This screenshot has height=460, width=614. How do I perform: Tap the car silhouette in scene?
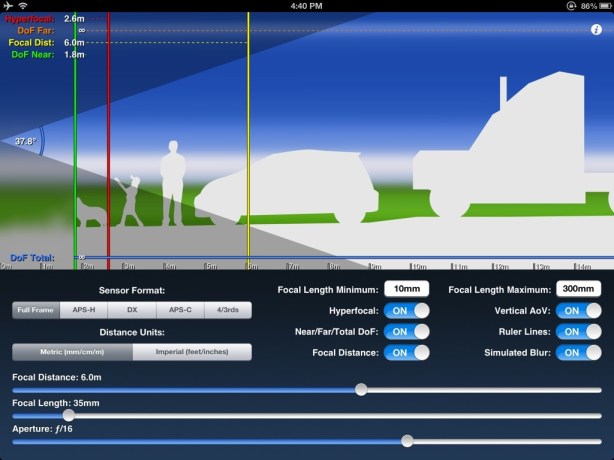[x=290, y=192]
